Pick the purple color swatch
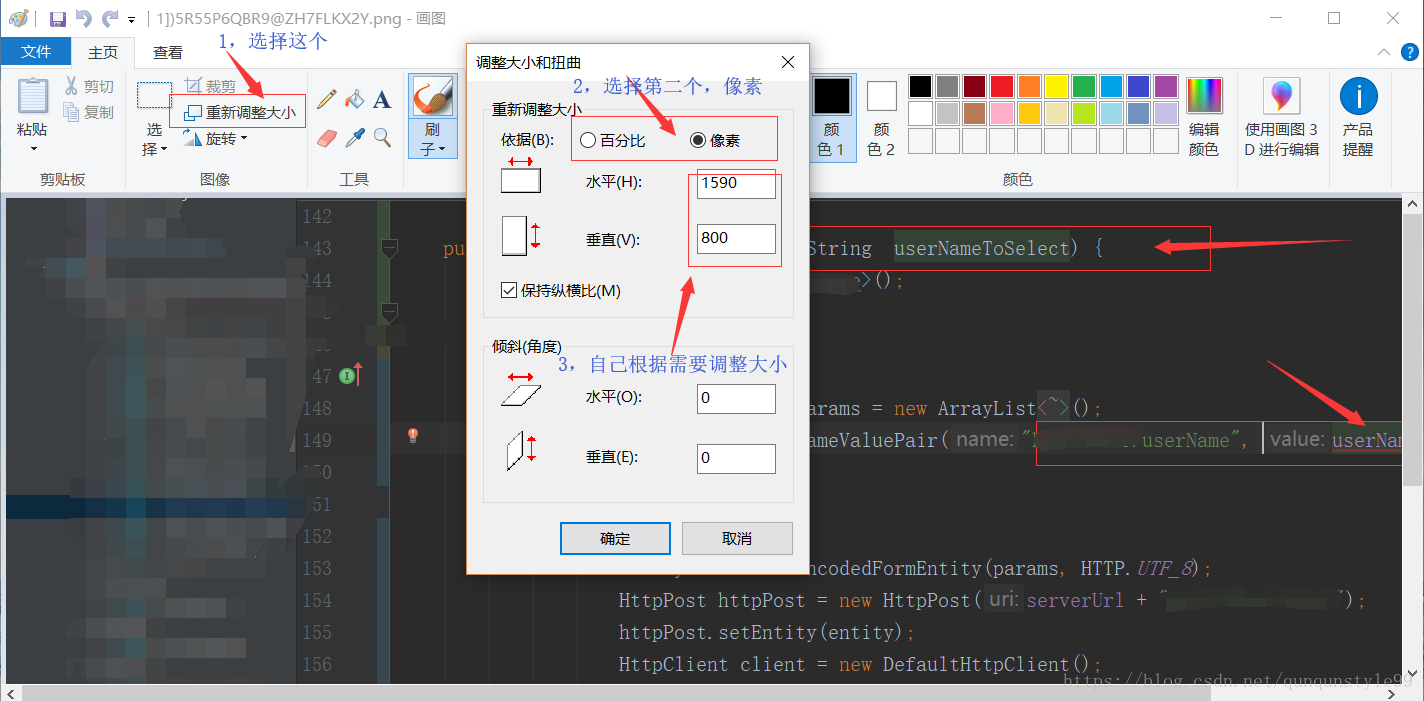The width and height of the screenshot is (1424, 701). point(1165,87)
